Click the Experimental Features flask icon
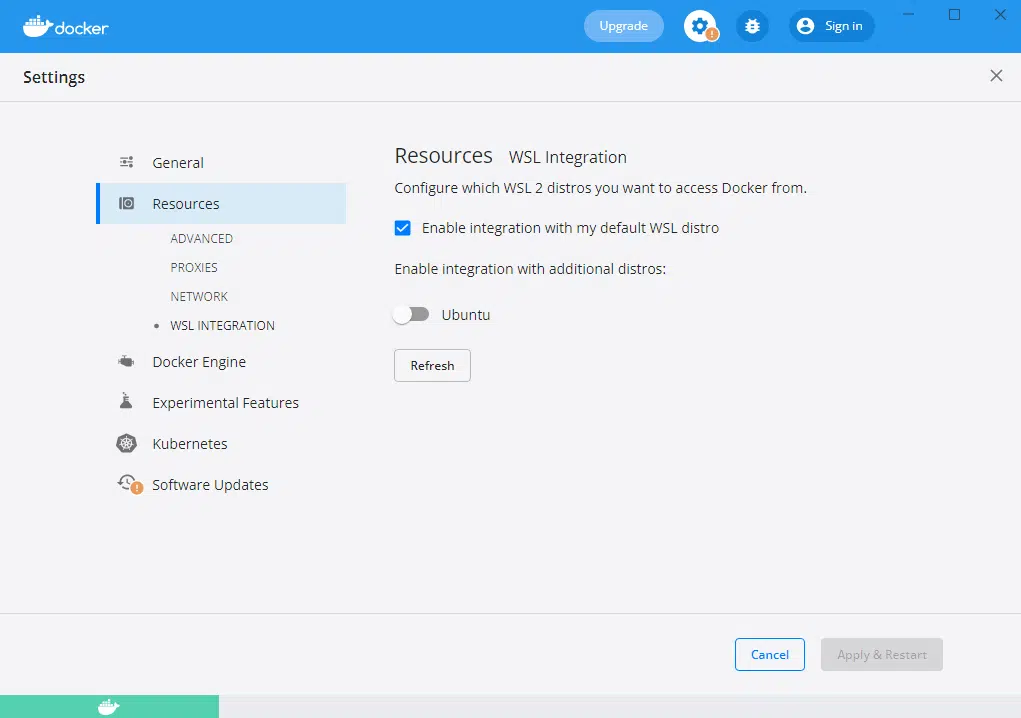1021x718 pixels. pyautogui.click(x=126, y=402)
